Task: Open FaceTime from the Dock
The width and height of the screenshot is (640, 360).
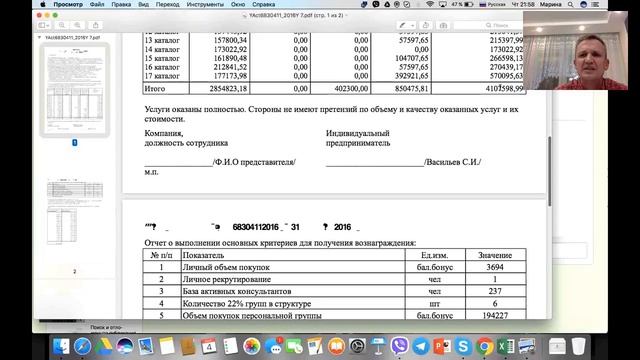Action: pyautogui.click(x=294, y=347)
